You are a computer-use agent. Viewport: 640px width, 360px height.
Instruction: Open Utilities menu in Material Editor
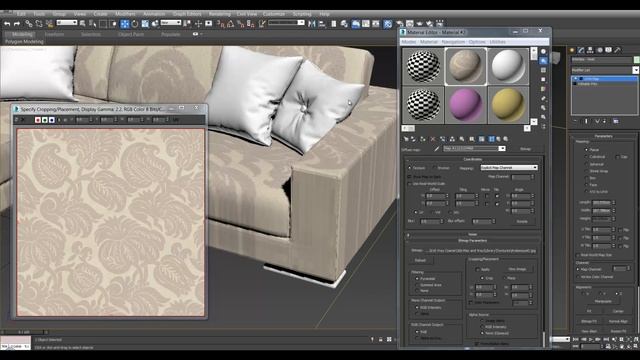click(x=498, y=42)
